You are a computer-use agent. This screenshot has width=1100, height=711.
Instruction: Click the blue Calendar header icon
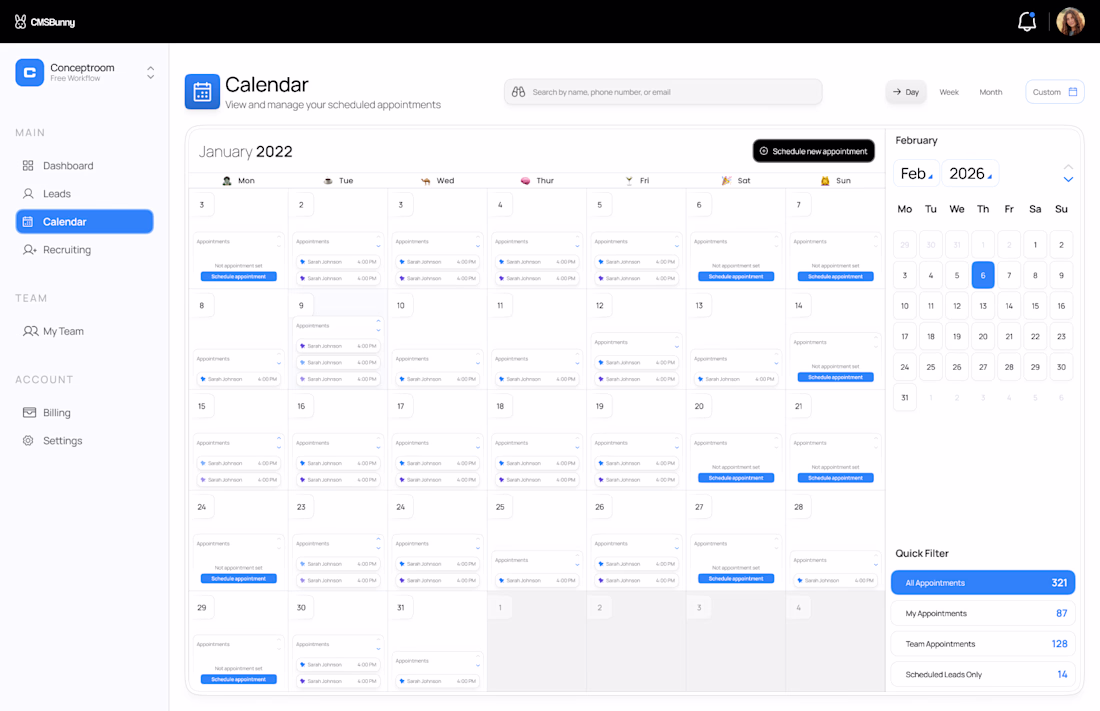pos(202,92)
